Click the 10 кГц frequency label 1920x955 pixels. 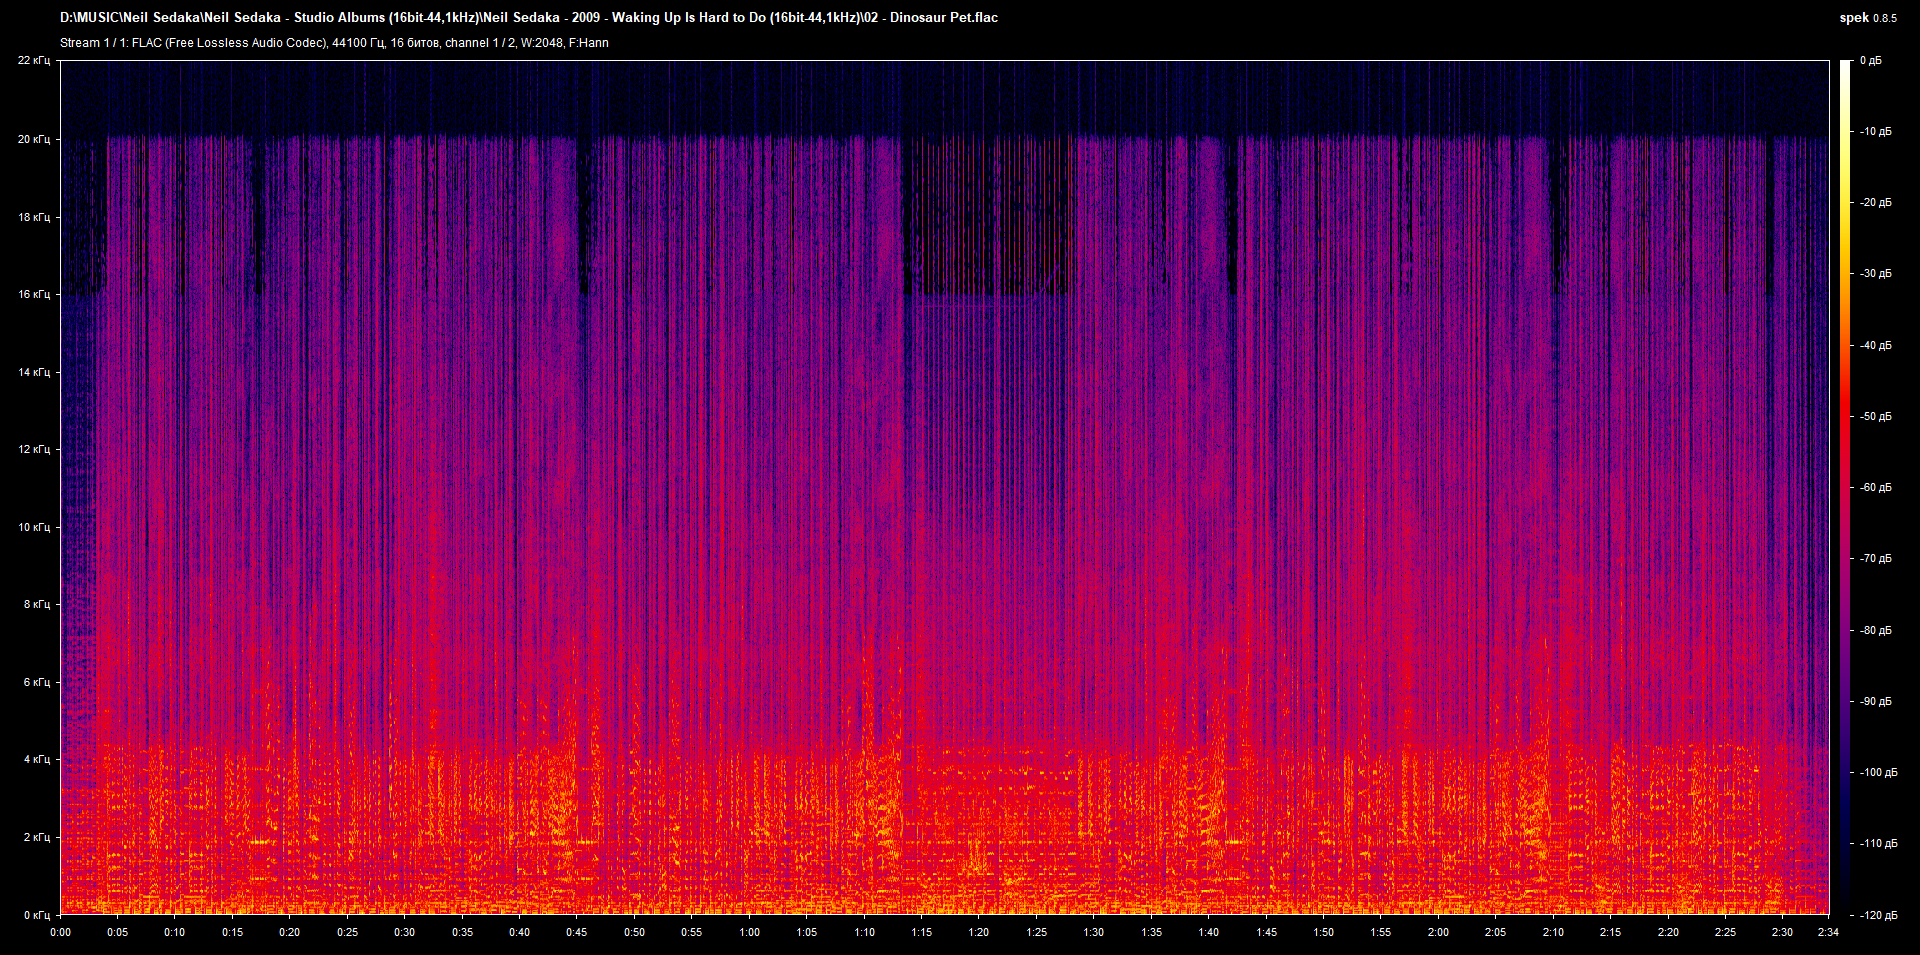(x=34, y=527)
